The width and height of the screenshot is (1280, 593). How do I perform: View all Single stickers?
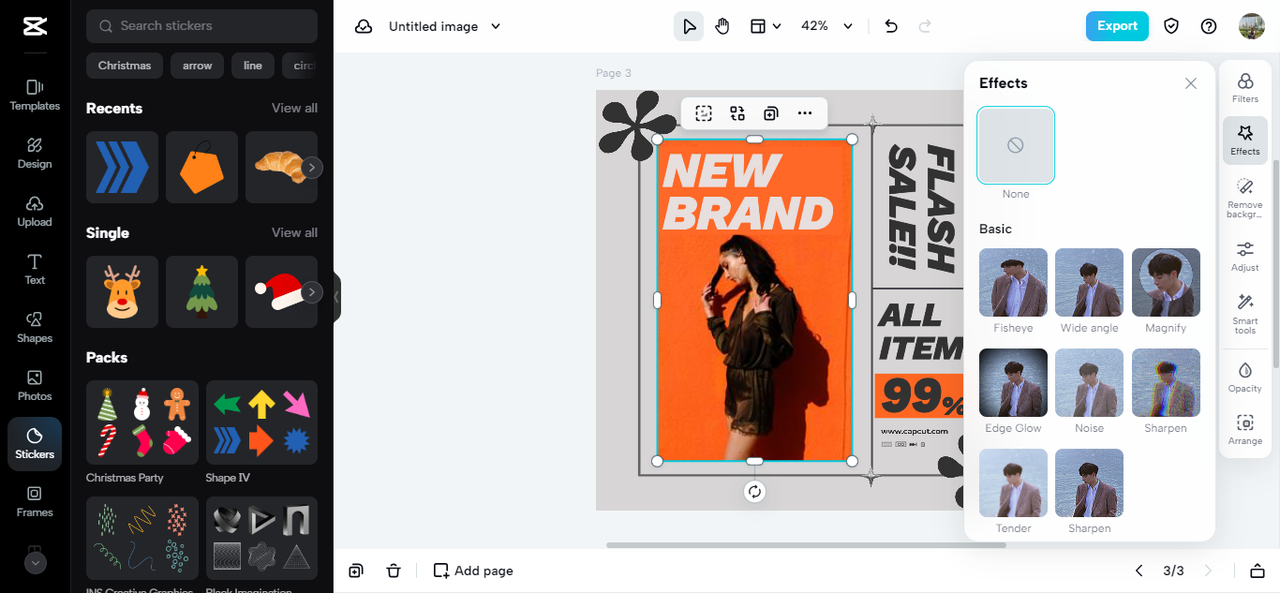295,233
